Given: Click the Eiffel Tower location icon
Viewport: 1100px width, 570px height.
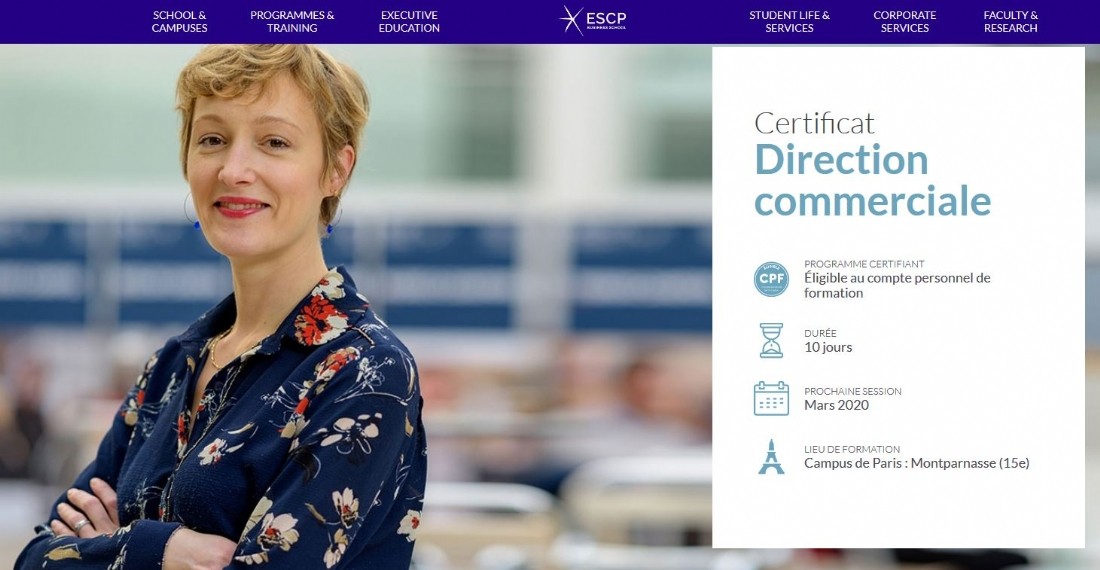Looking at the screenshot, I should [771, 456].
